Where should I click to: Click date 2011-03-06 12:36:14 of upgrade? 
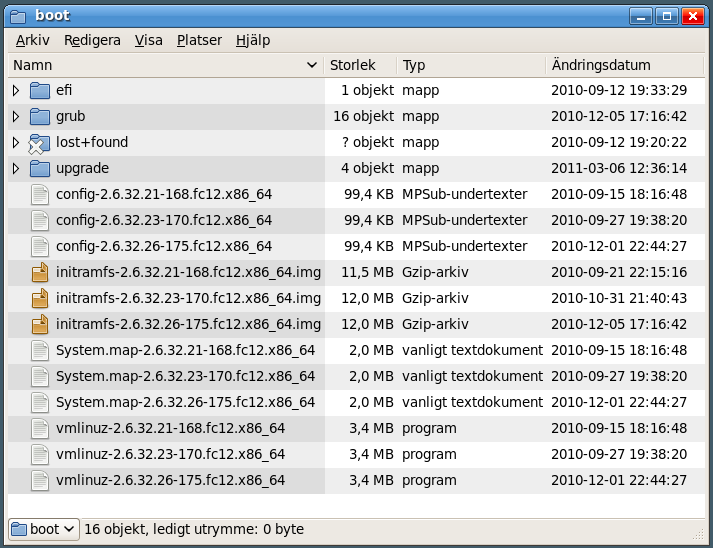619,169
